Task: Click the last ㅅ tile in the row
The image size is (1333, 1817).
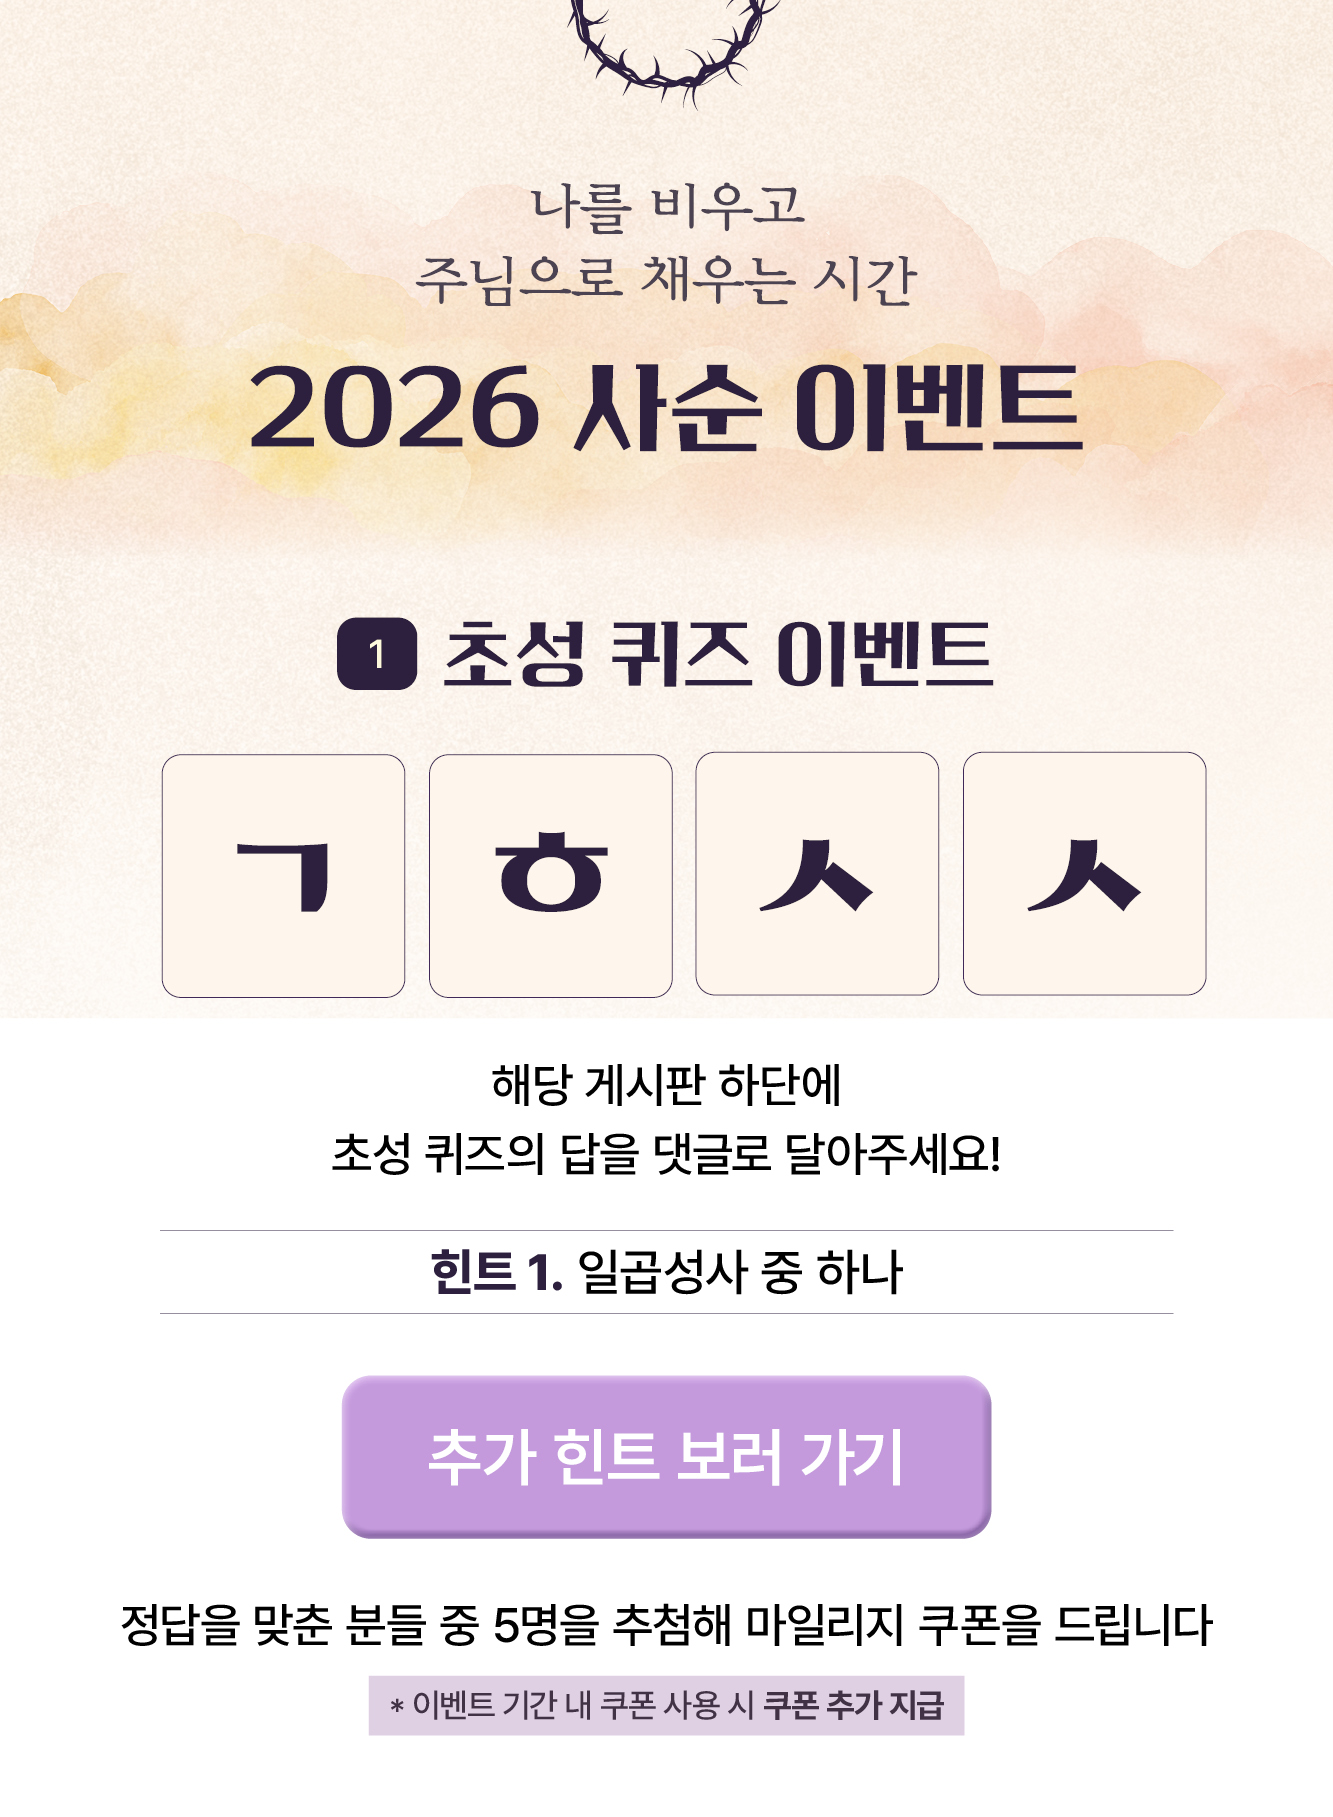Action: (1084, 874)
